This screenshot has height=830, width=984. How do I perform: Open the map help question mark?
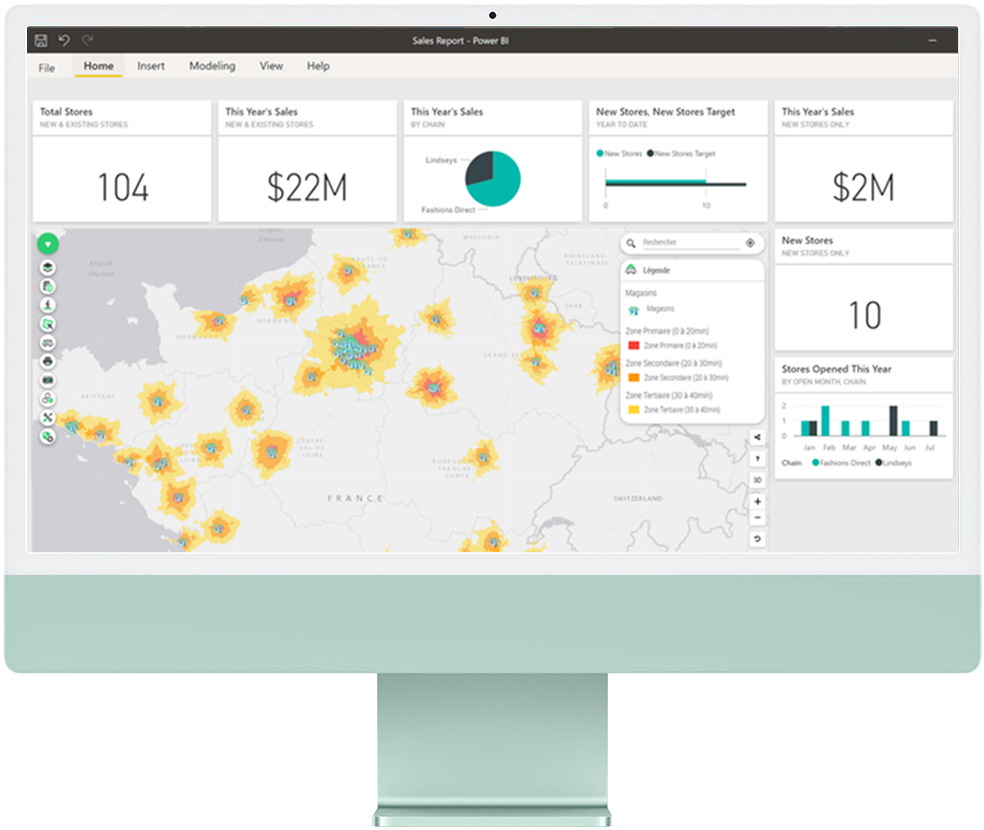[757, 458]
